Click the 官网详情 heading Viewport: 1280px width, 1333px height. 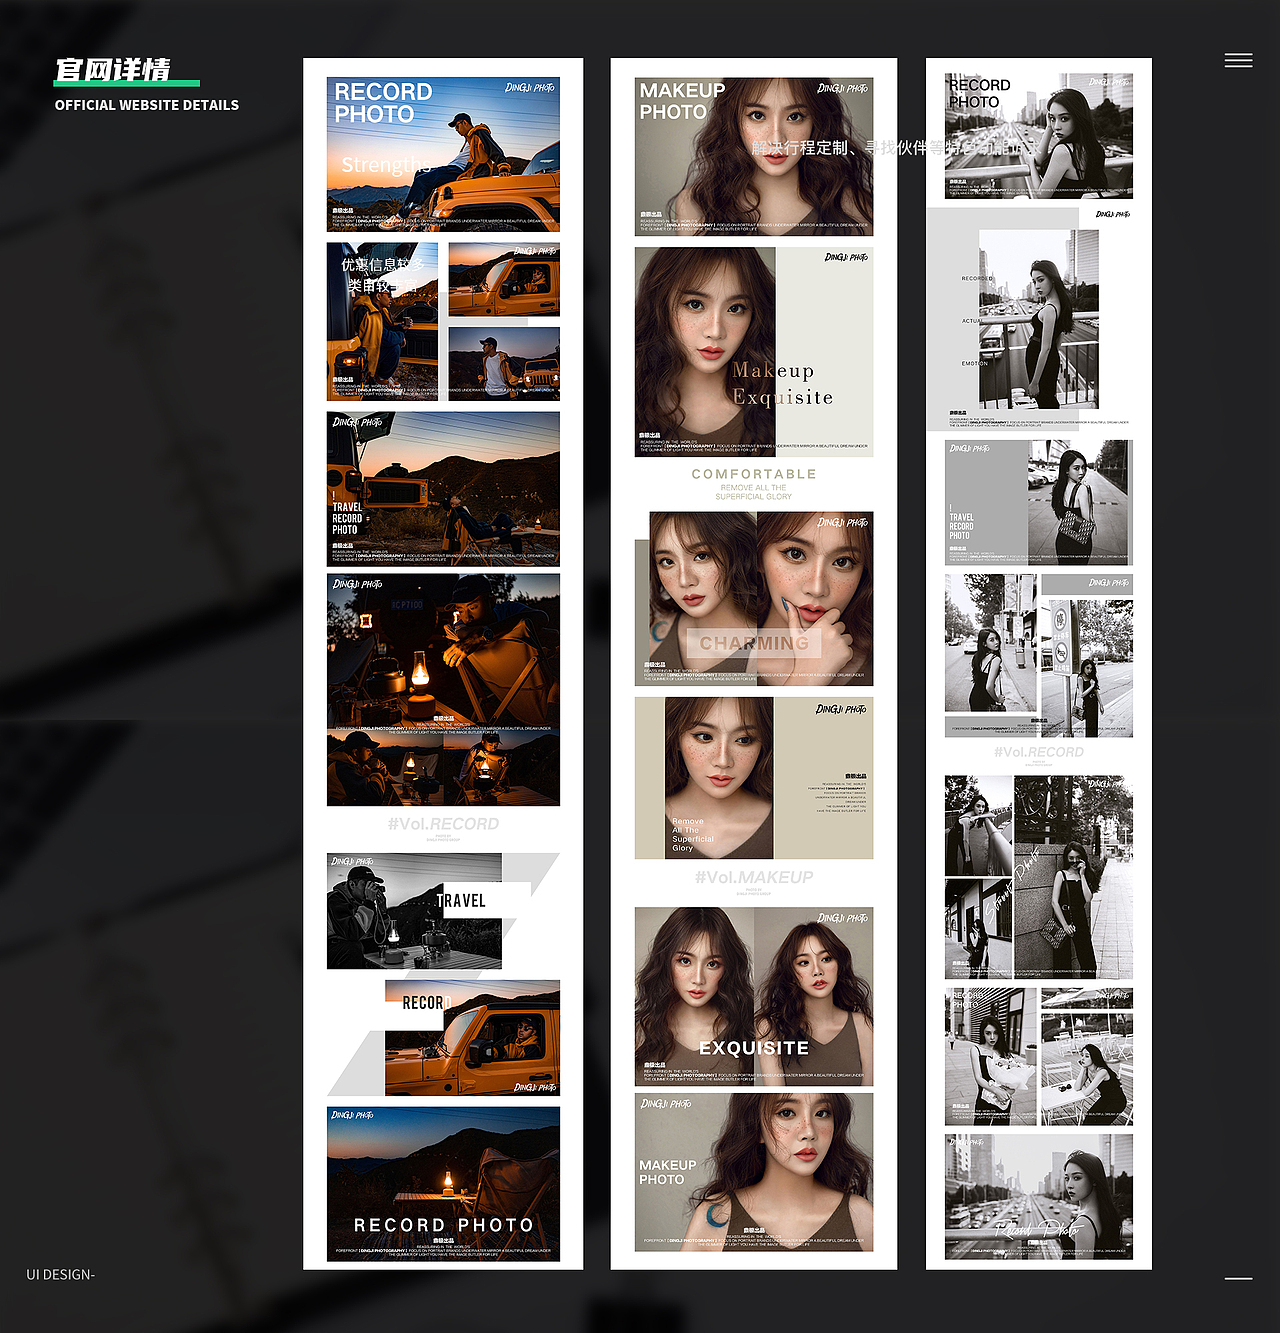coord(112,70)
